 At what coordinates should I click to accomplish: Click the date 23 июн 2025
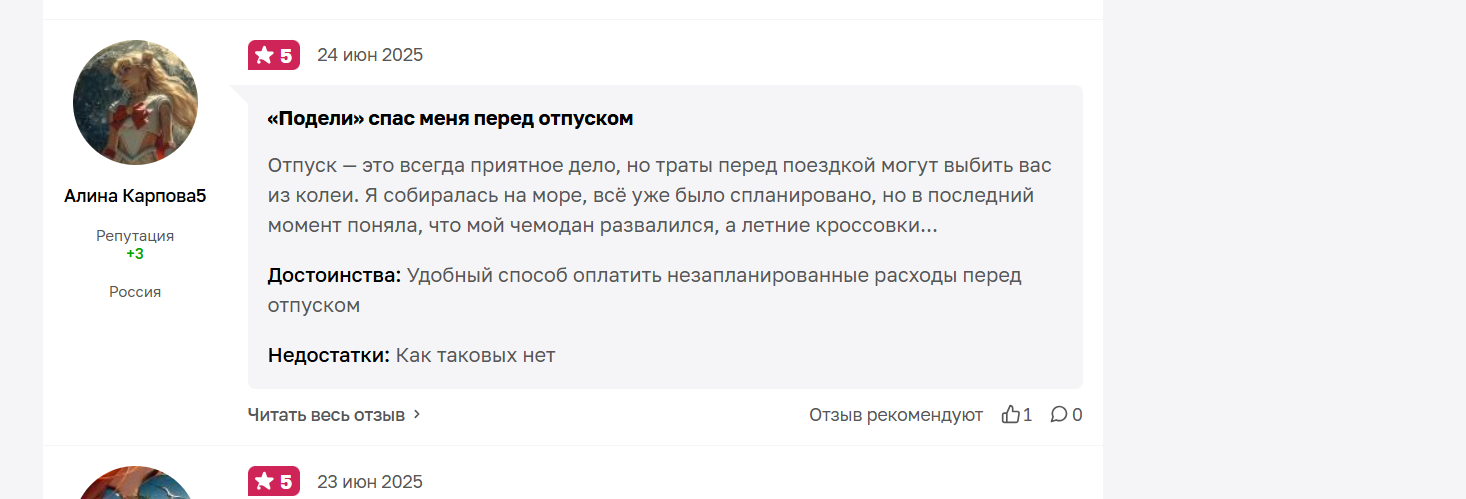click(x=370, y=482)
